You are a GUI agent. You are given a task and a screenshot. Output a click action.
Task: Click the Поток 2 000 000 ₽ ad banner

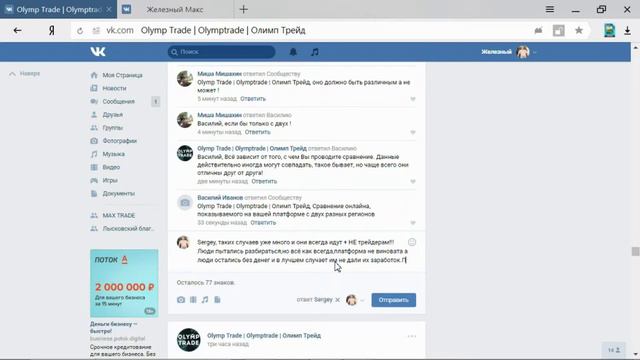point(124,283)
